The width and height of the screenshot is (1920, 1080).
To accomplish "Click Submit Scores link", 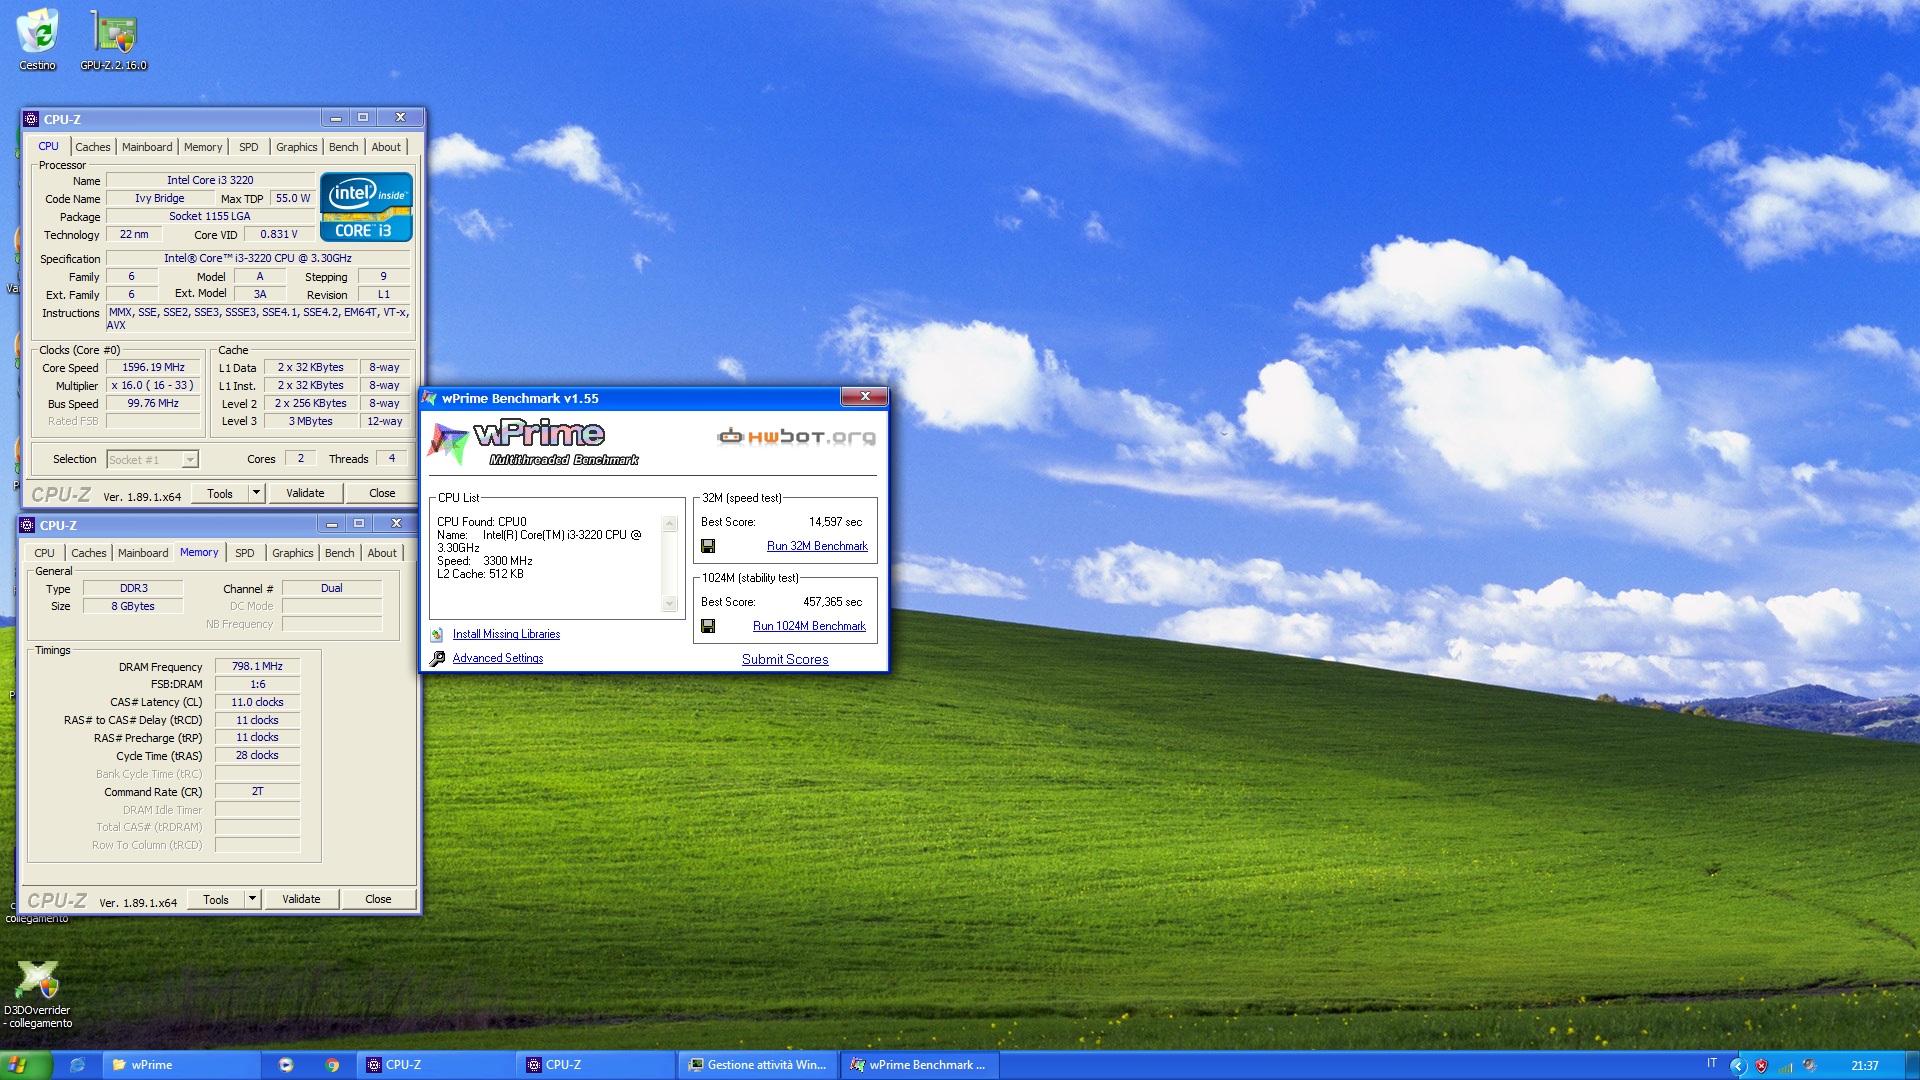I will 785,659.
